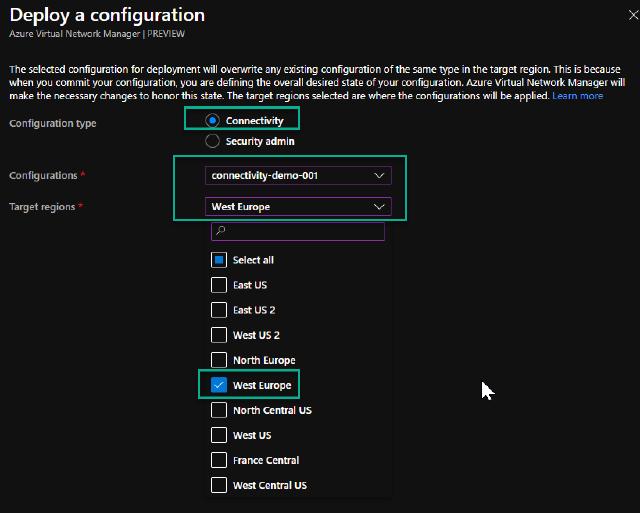Open the Learn more link
Screen dimensions: 640x513
click(x=577, y=96)
